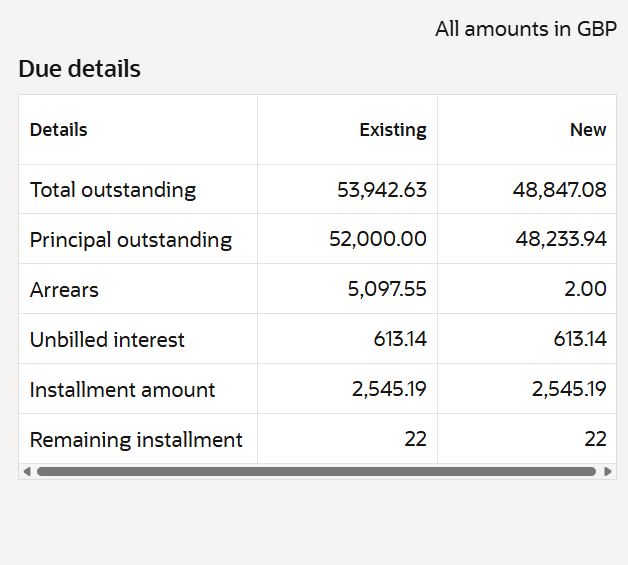Click existing principal outstanding value 52,000.00
Screen dimensions: 628x565
tap(378, 240)
